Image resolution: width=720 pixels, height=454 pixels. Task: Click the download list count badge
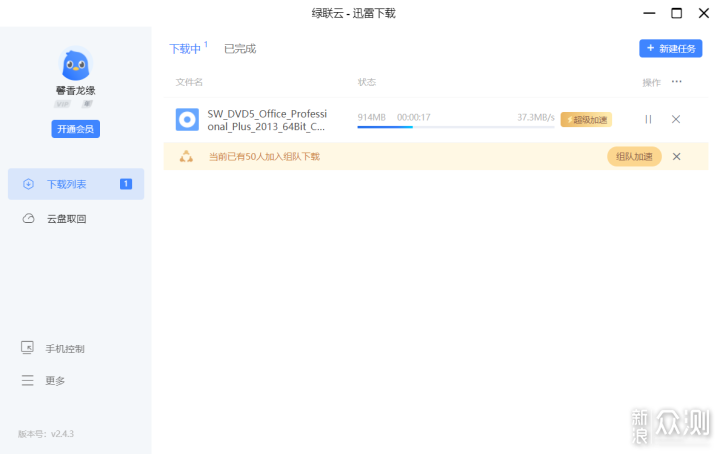(x=126, y=184)
